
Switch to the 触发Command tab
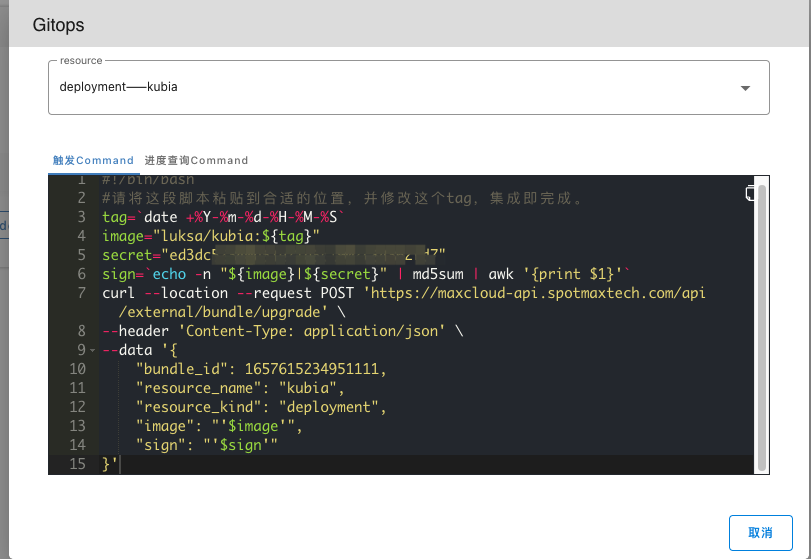click(93, 160)
